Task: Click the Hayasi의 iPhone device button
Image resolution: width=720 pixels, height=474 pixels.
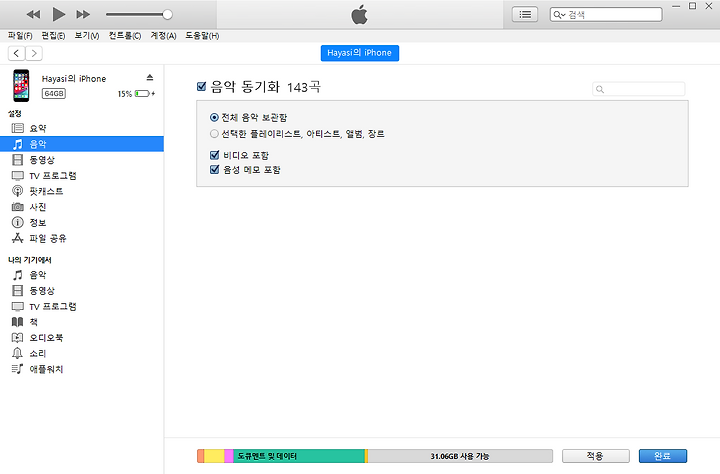Action: coord(360,53)
